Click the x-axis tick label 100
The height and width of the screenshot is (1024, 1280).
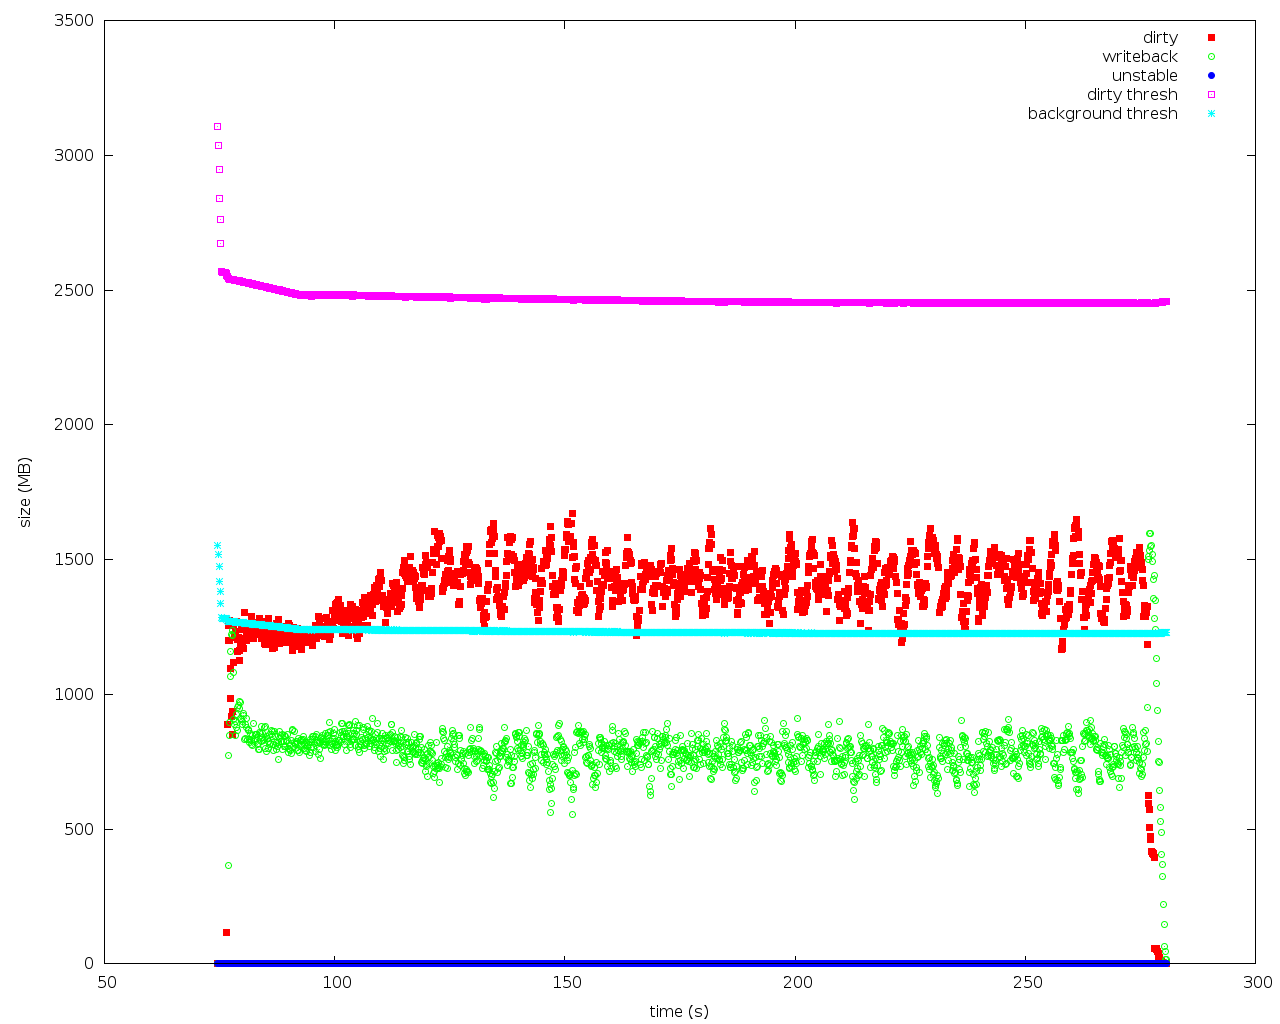[337, 983]
